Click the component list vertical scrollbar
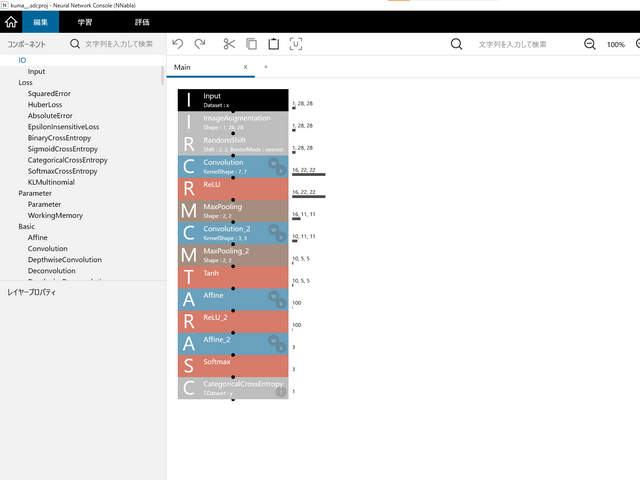 (163, 75)
